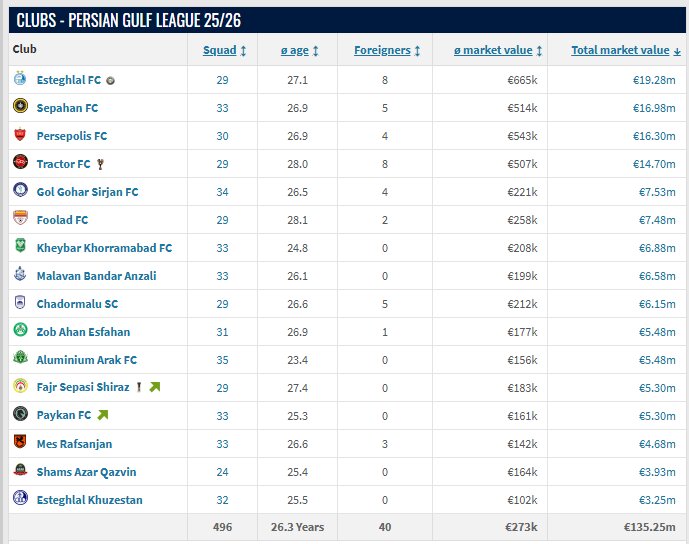Open the Gol Gohar Sirjan FC club page
This screenshot has width=689, height=544.
coord(87,191)
